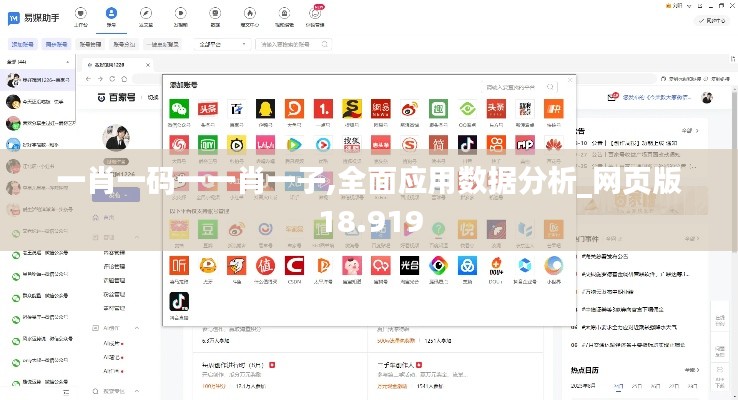Choose the pink baby face platform icon
The width and height of the screenshot is (738, 400).
coord(352,266)
